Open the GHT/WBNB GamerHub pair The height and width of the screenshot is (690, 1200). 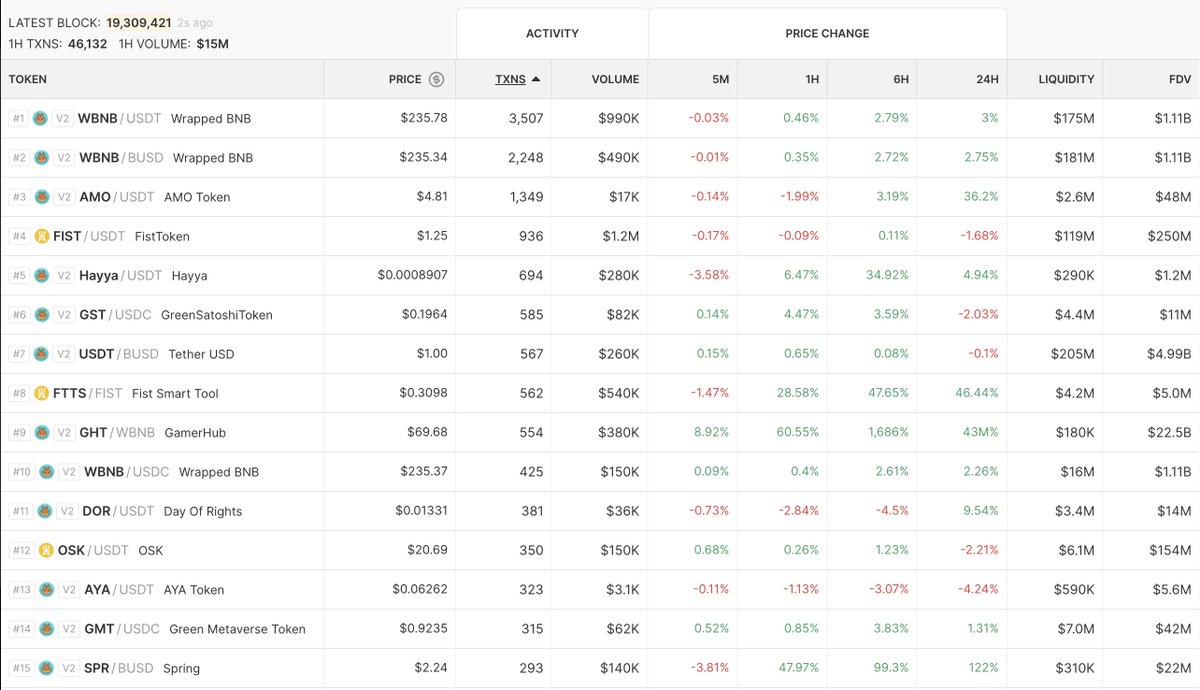600,432
